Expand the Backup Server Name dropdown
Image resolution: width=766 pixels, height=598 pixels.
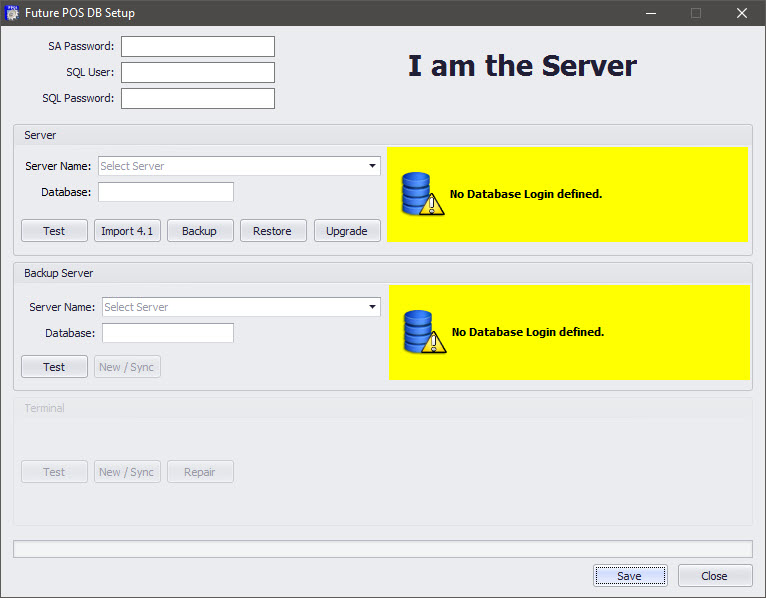(372, 307)
